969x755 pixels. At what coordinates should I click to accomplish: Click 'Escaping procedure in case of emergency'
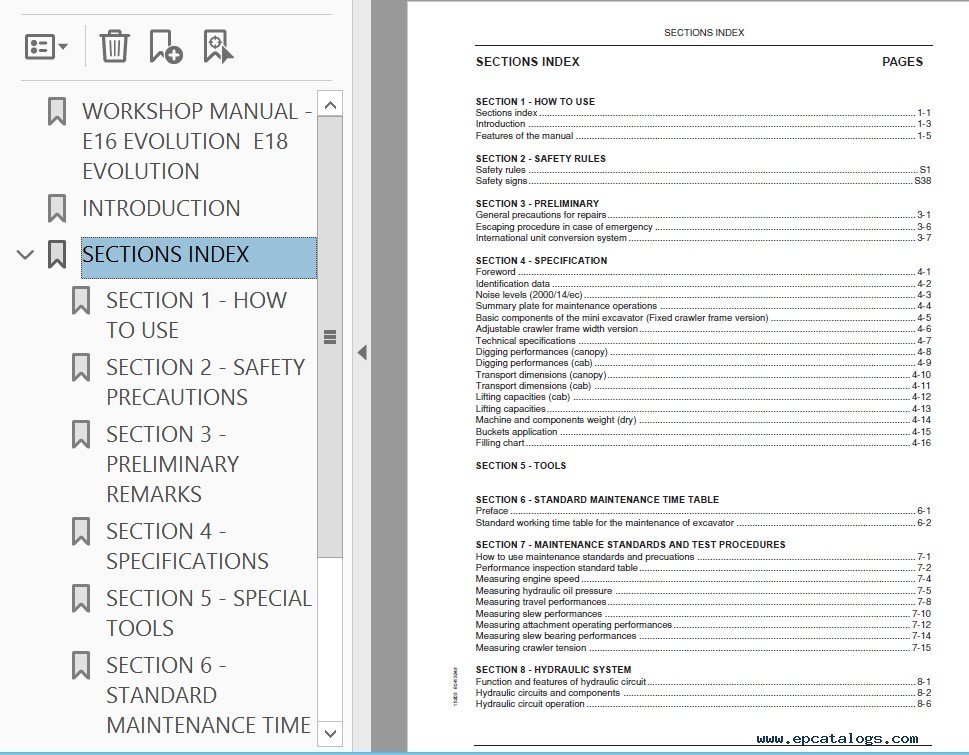[x=703, y=226]
